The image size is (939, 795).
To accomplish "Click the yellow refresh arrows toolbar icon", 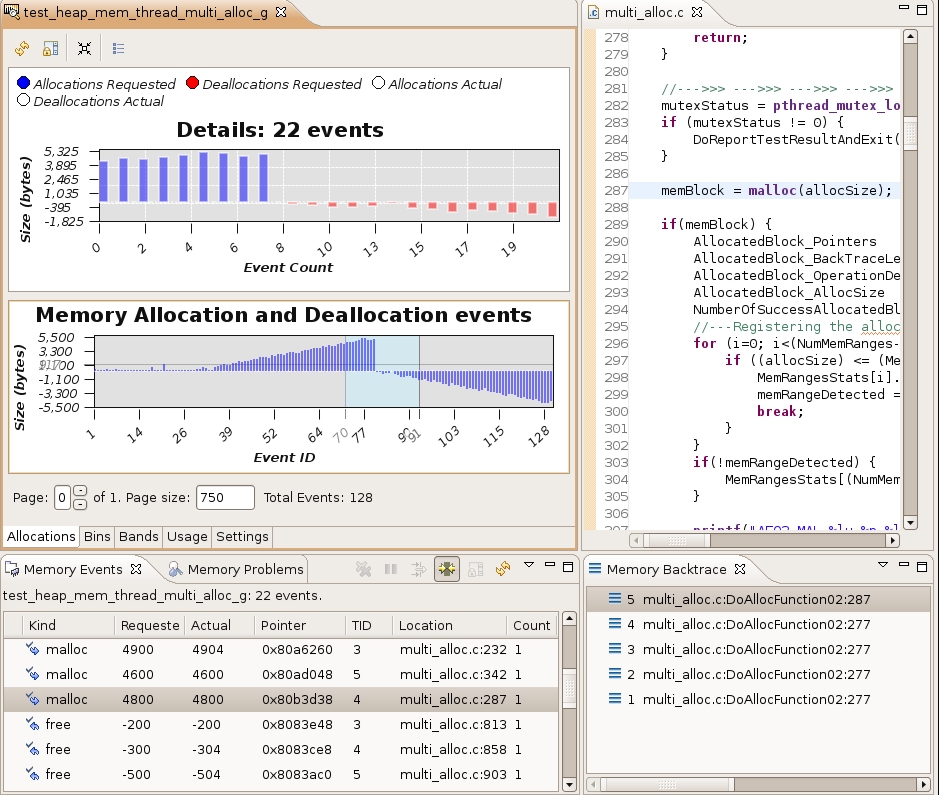I will click(22, 48).
